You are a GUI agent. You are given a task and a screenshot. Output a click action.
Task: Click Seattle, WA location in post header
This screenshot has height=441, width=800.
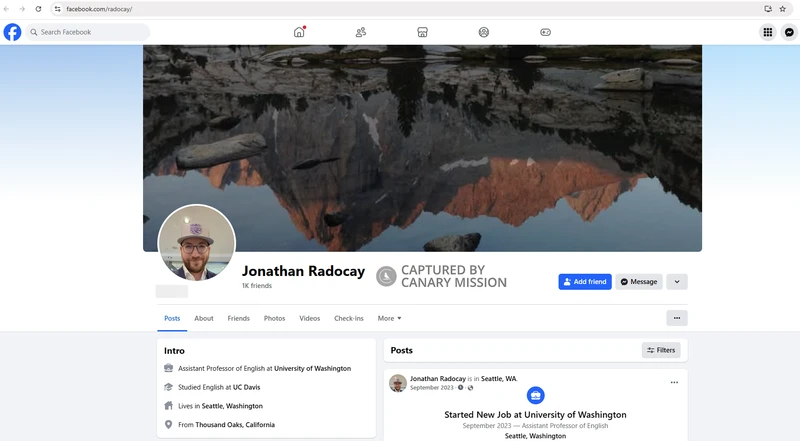point(499,379)
